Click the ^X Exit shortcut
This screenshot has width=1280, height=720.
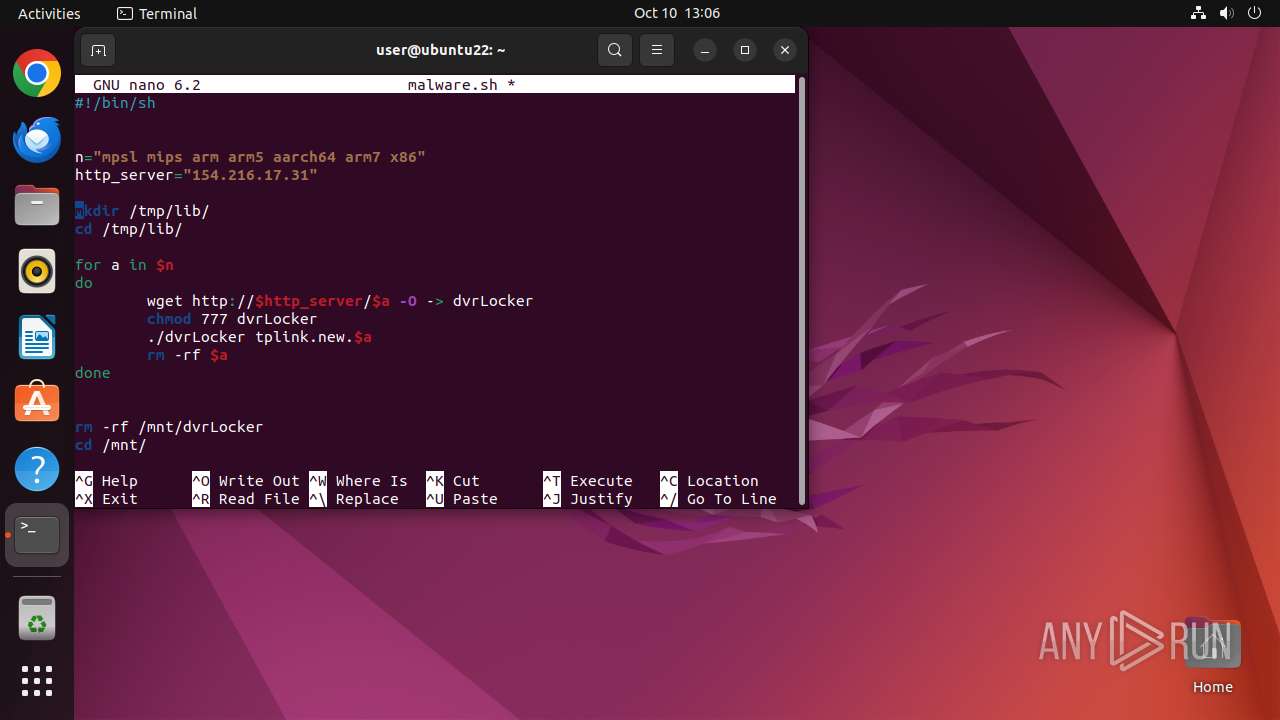tap(106, 499)
